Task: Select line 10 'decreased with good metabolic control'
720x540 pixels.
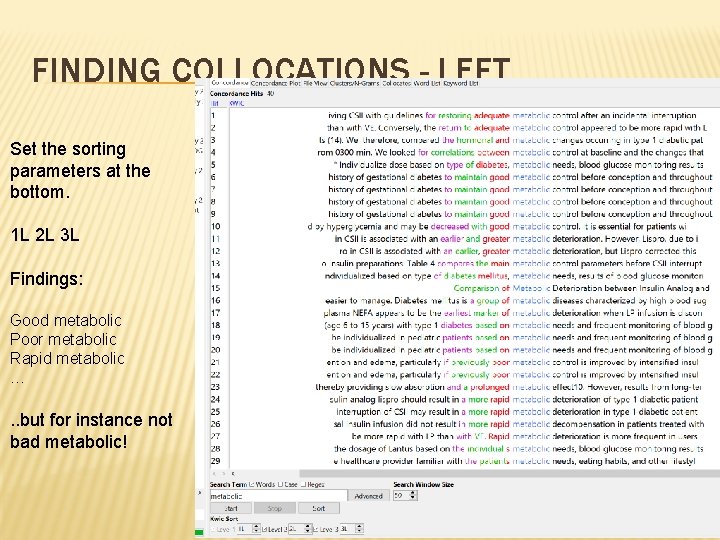Action: tap(497, 226)
